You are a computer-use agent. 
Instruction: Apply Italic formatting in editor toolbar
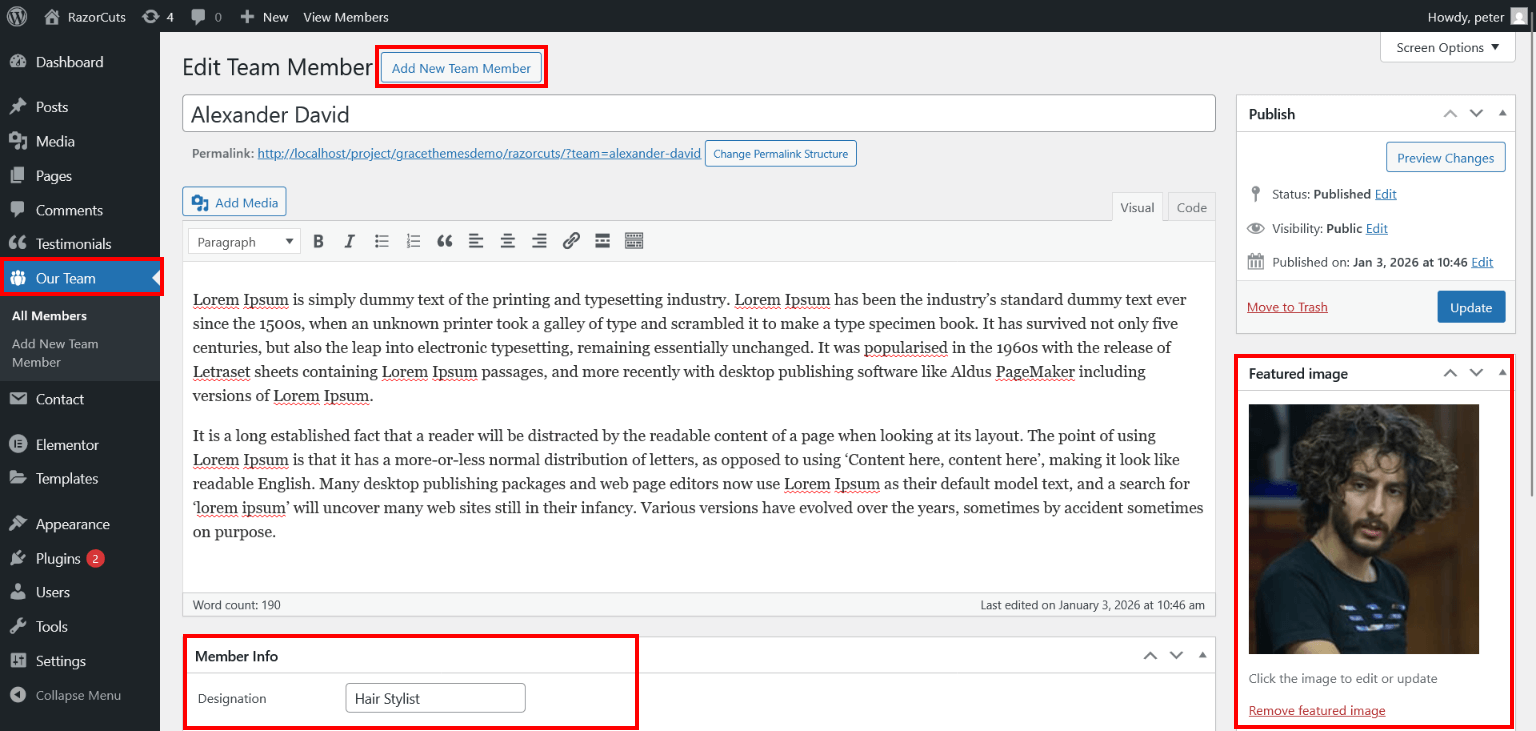point(349,241)
